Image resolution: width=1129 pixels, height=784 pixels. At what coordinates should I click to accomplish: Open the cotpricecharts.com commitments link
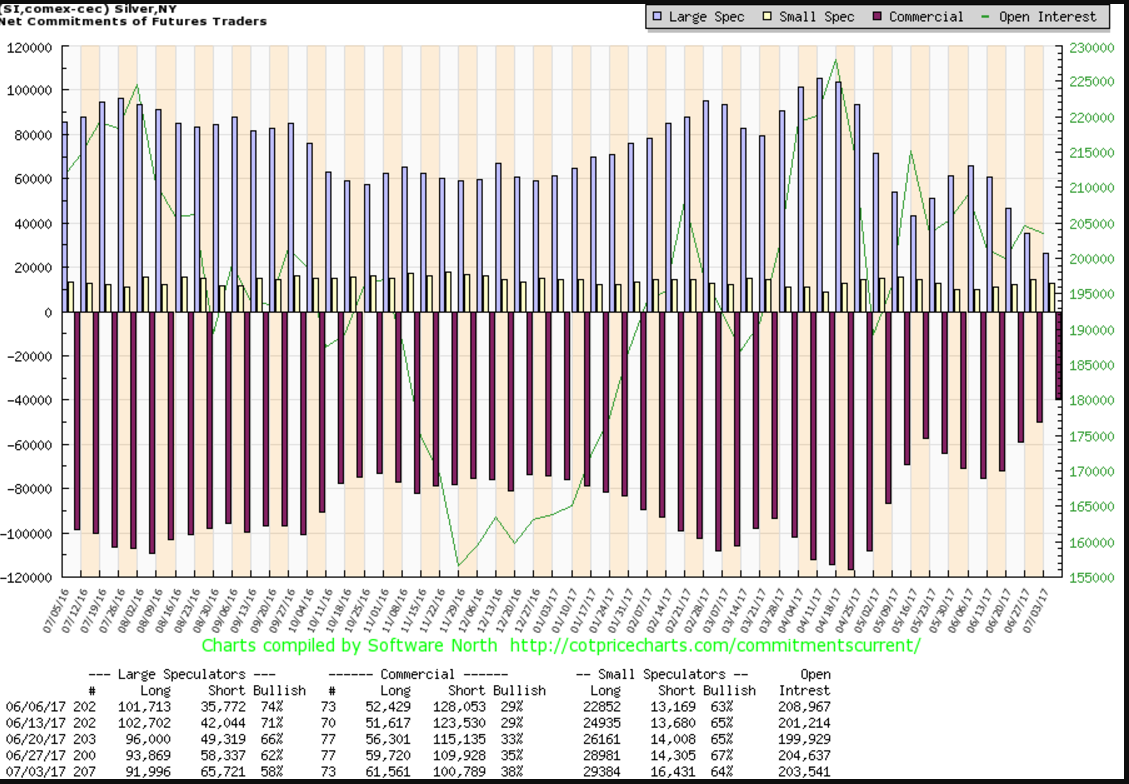(714, 645)
